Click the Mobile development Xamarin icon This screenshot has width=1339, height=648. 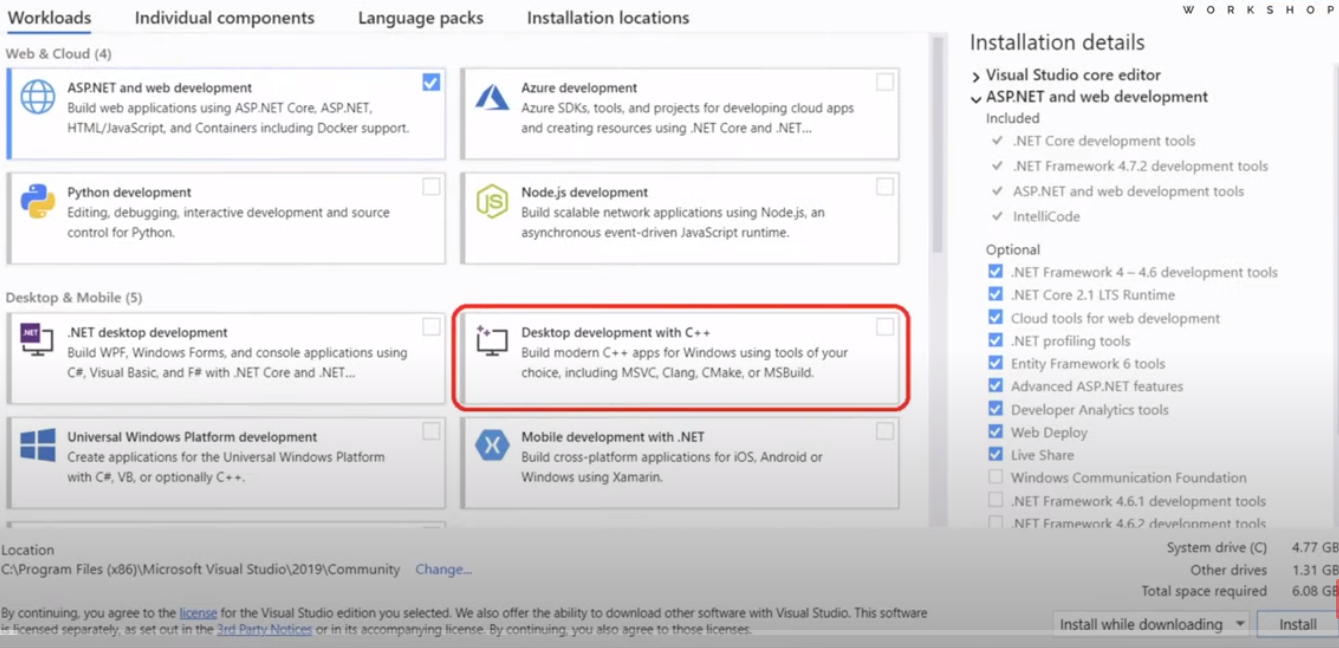492,446
